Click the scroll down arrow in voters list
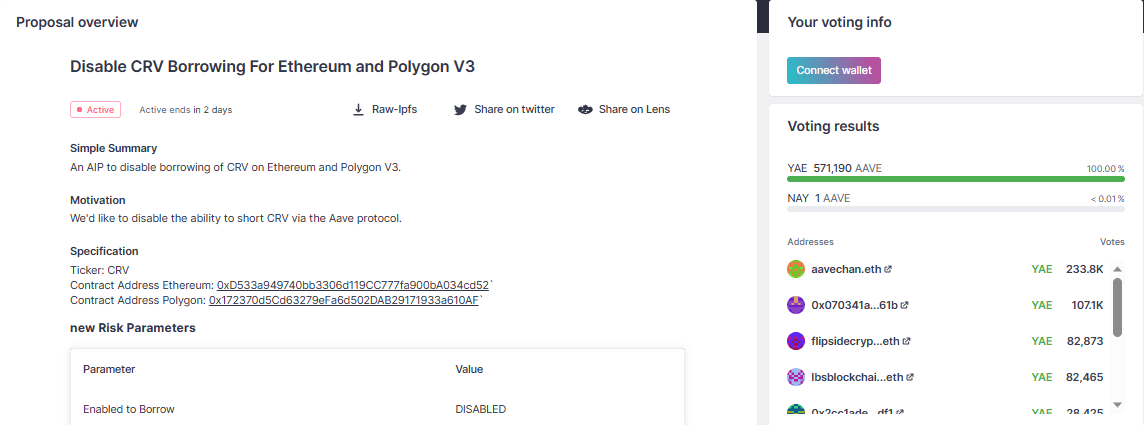The image size is (1144, 425). coord(1117,404)
